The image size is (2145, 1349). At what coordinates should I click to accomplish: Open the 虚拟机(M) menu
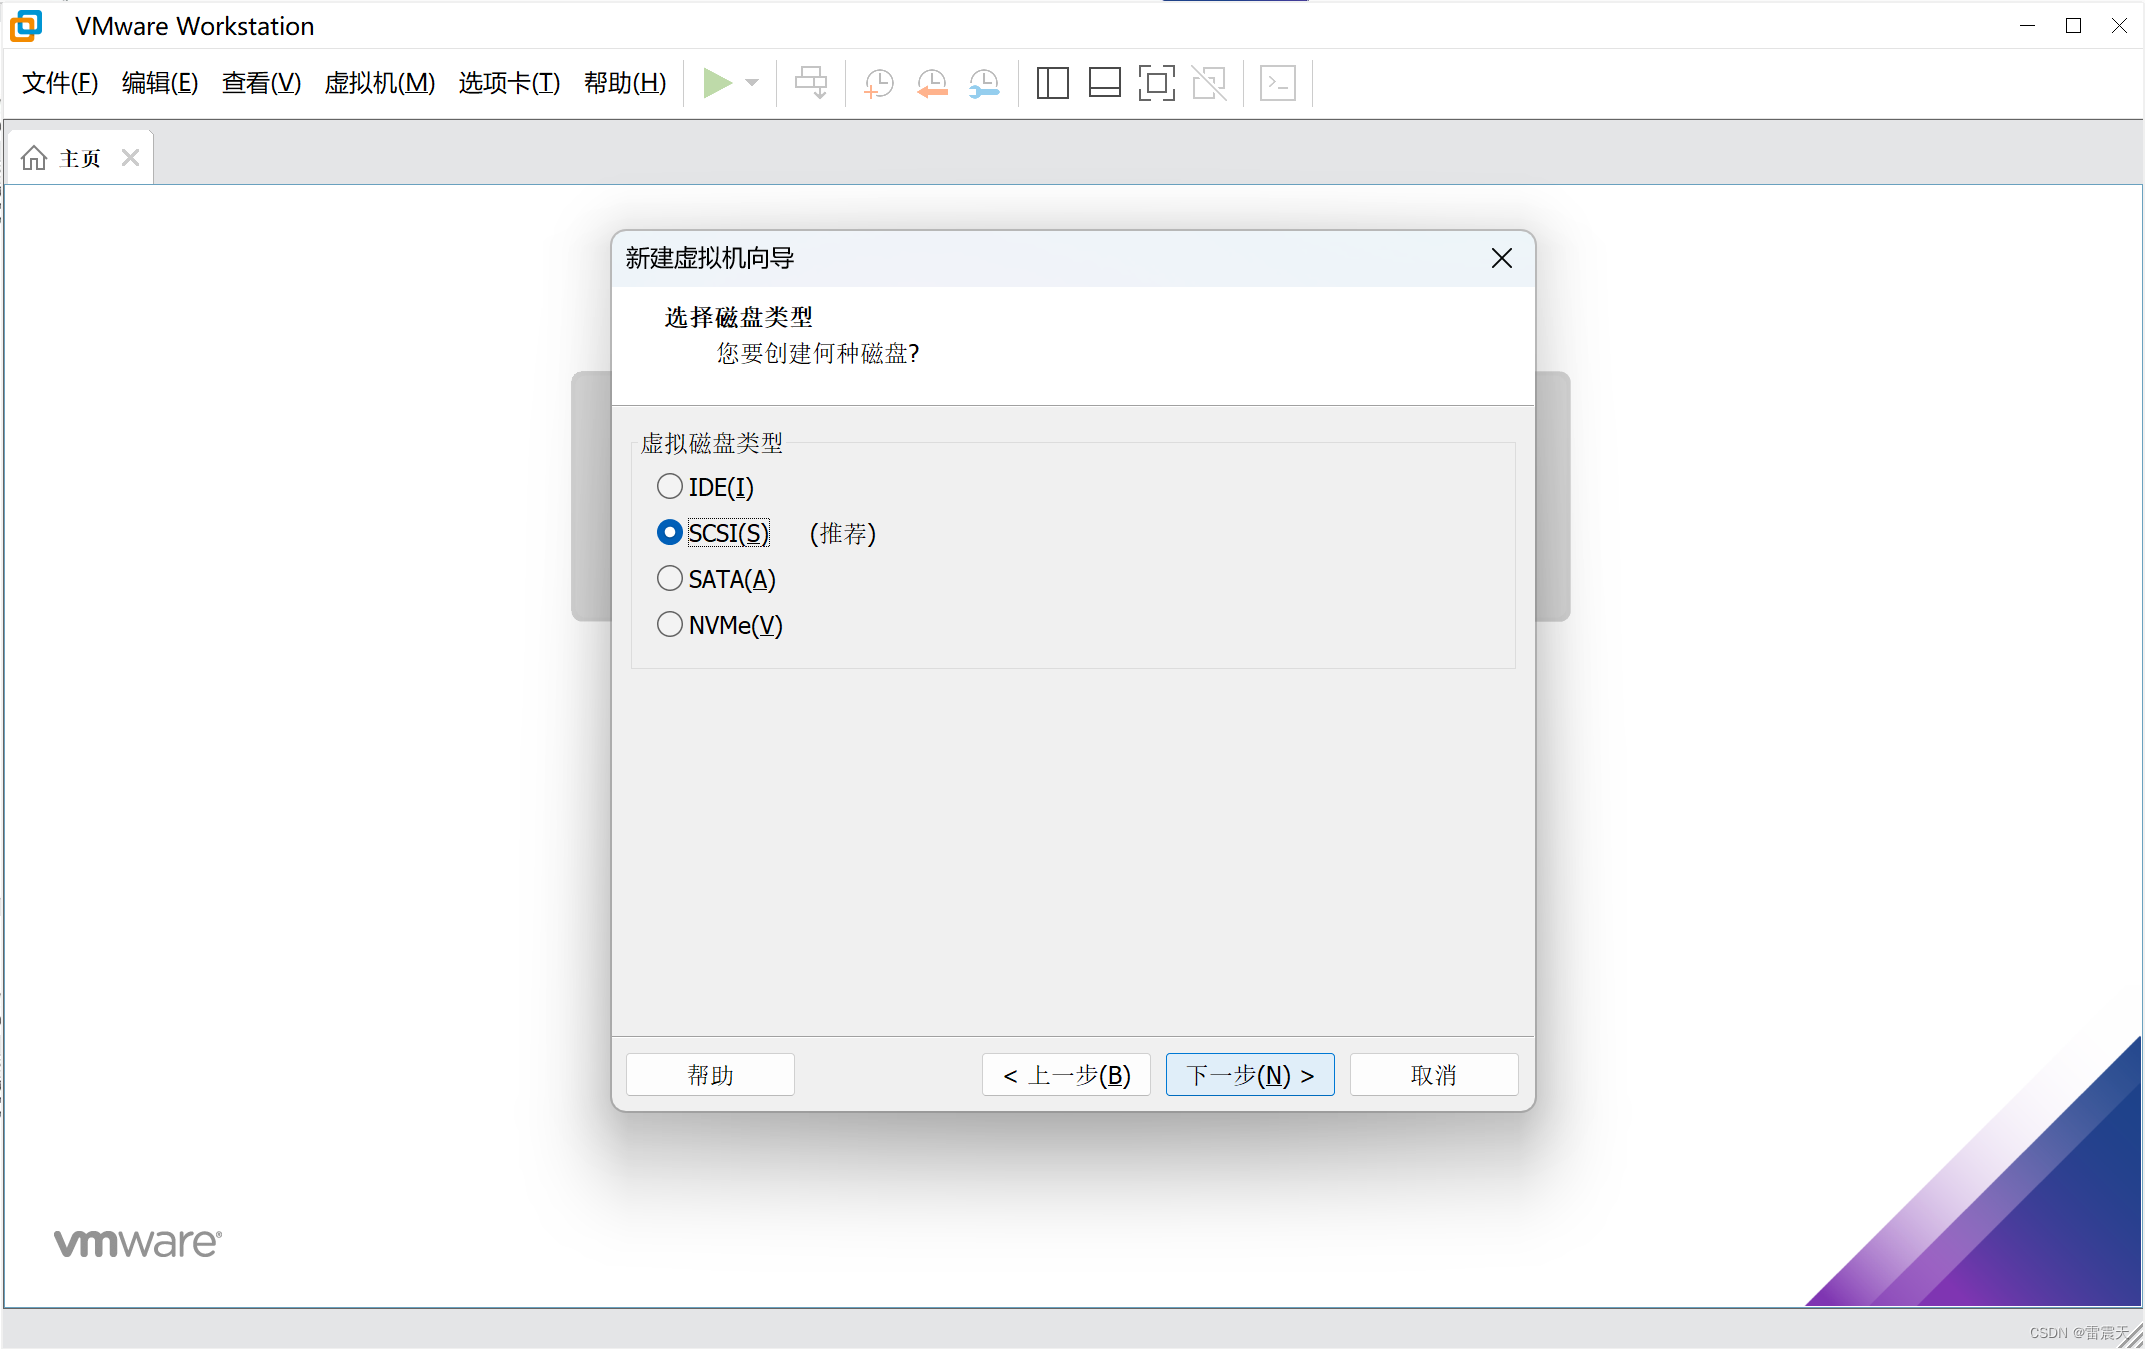[x=380, y=83]
